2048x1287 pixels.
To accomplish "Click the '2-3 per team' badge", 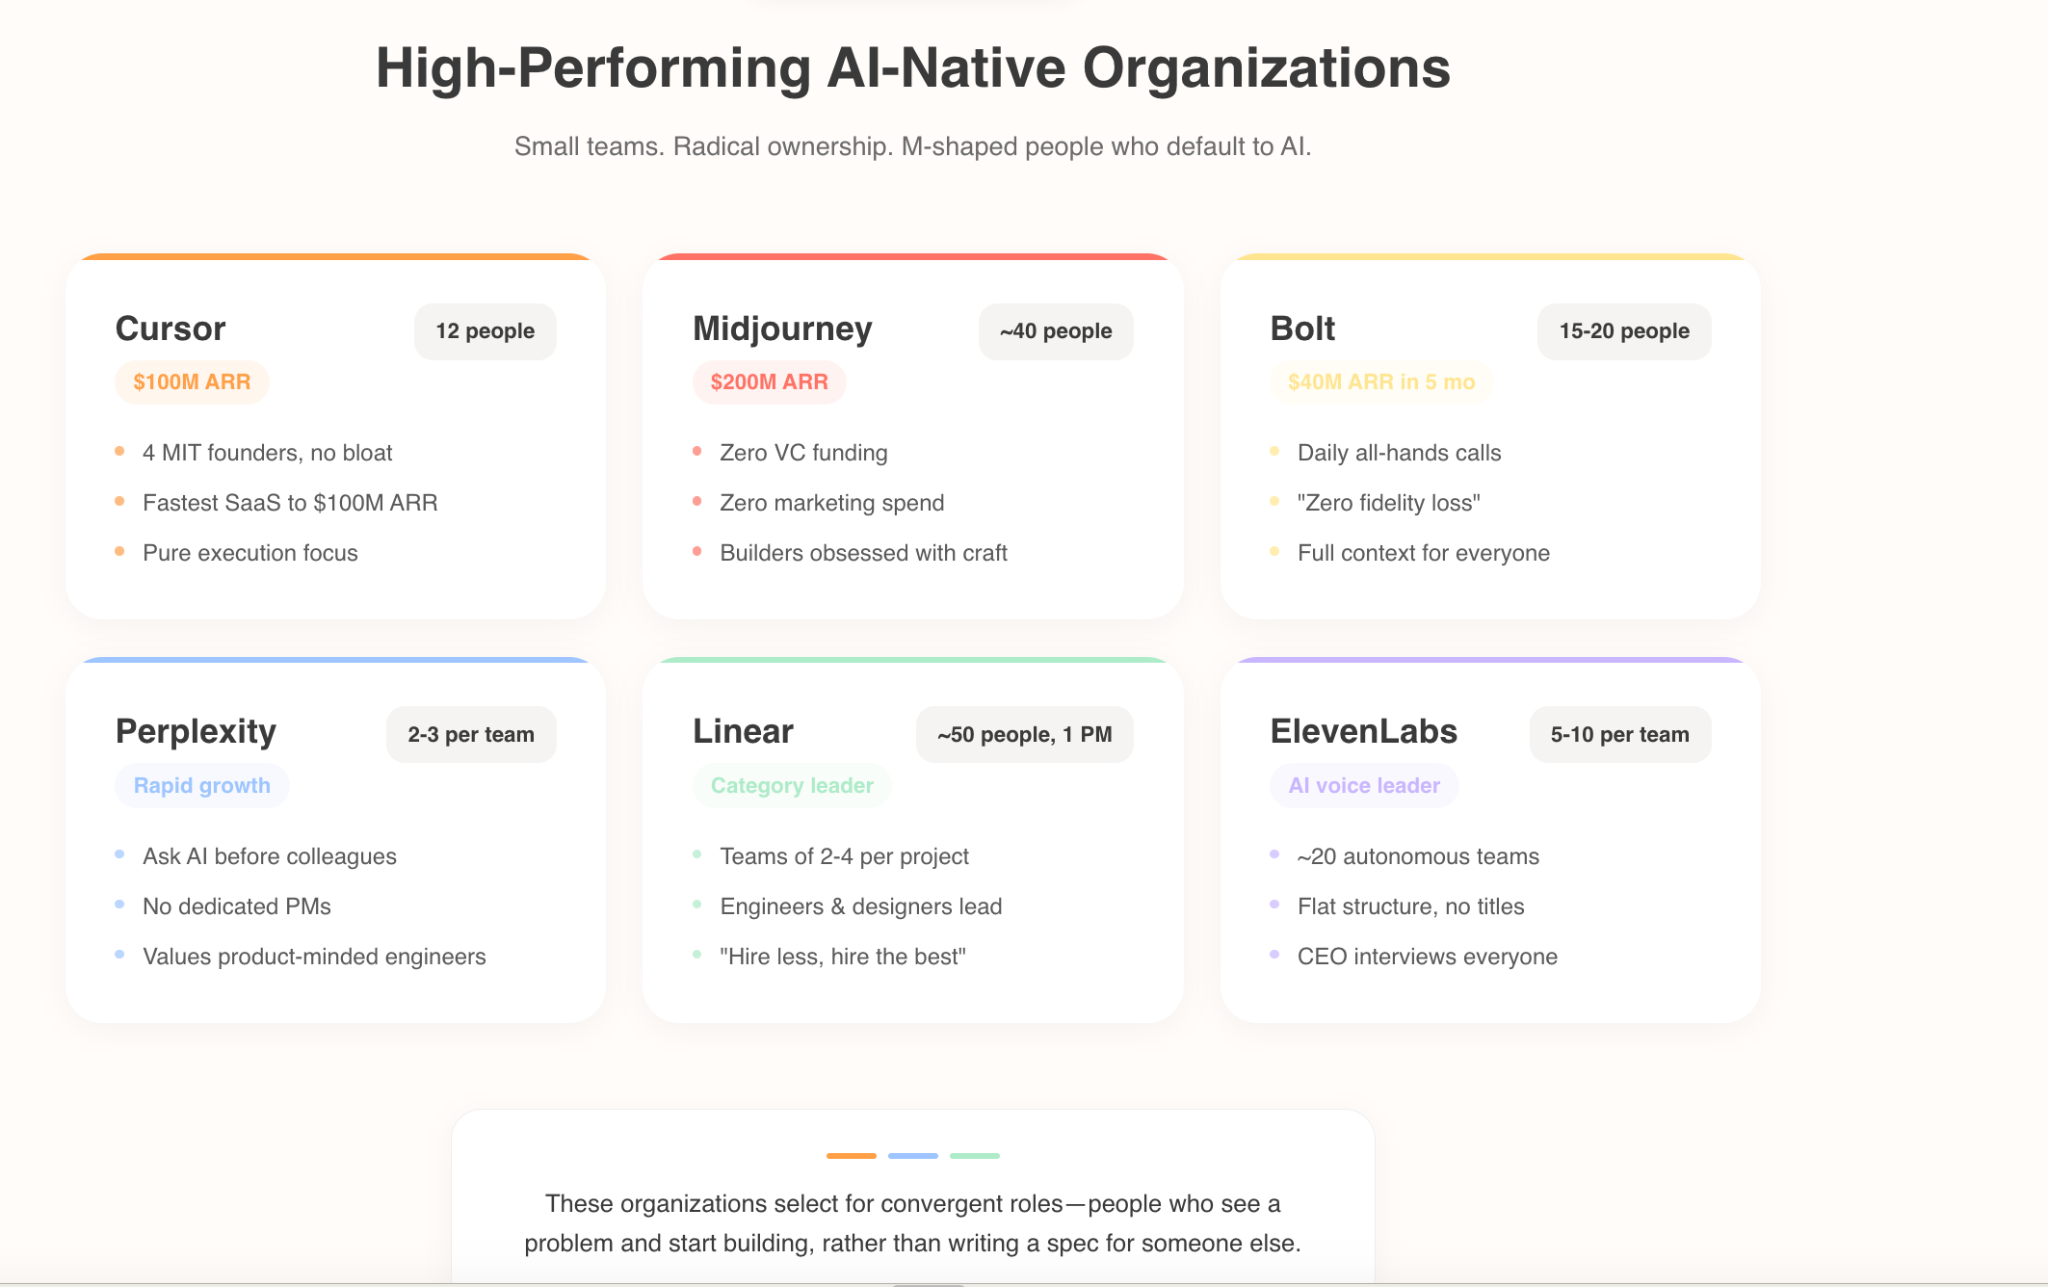I will [x=471, y=735].
